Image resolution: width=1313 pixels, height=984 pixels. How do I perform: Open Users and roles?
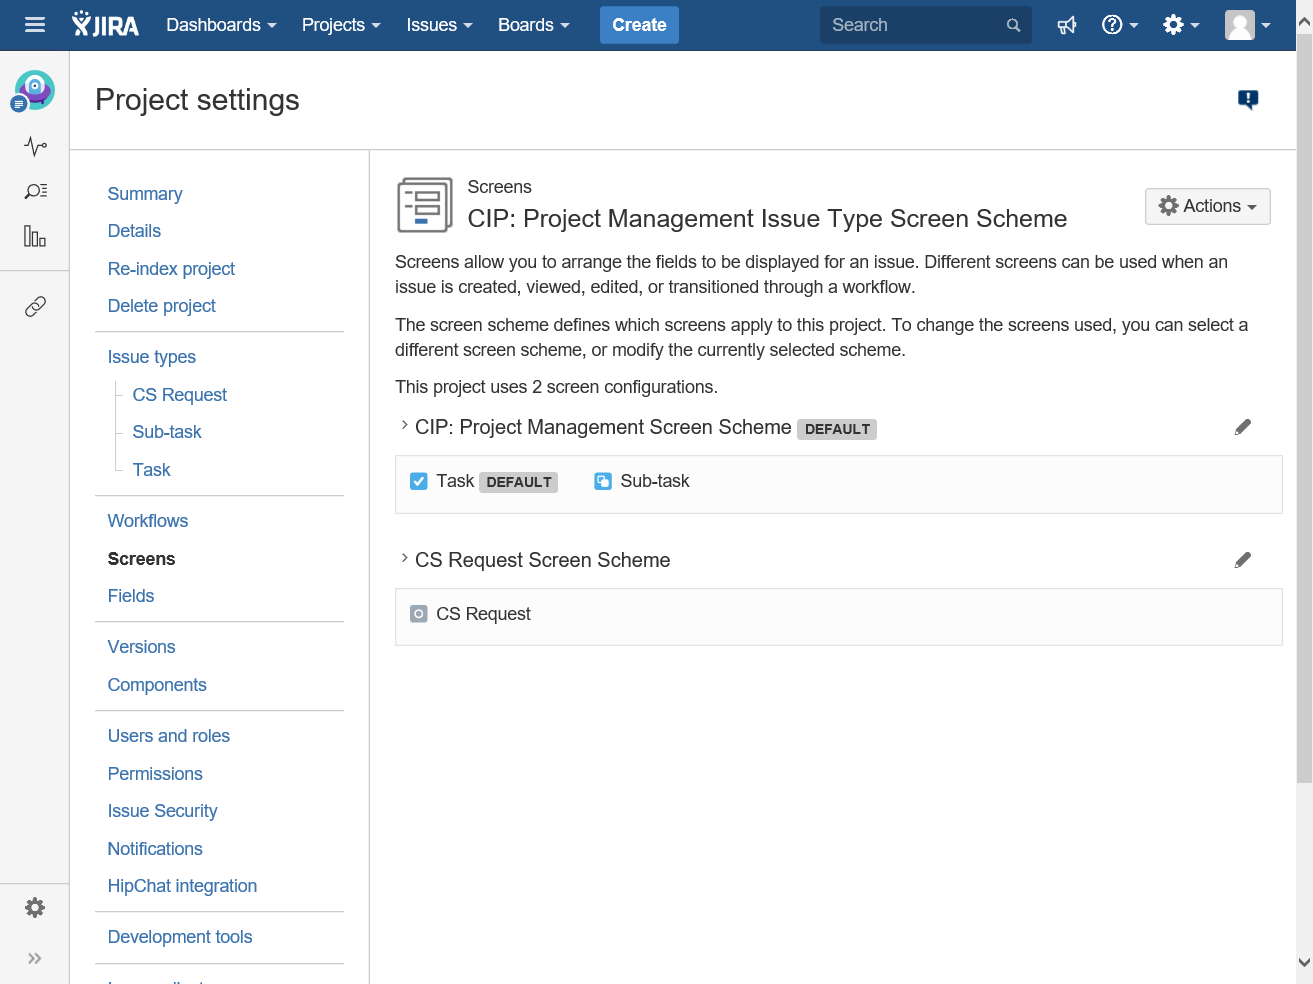point(169,736)
